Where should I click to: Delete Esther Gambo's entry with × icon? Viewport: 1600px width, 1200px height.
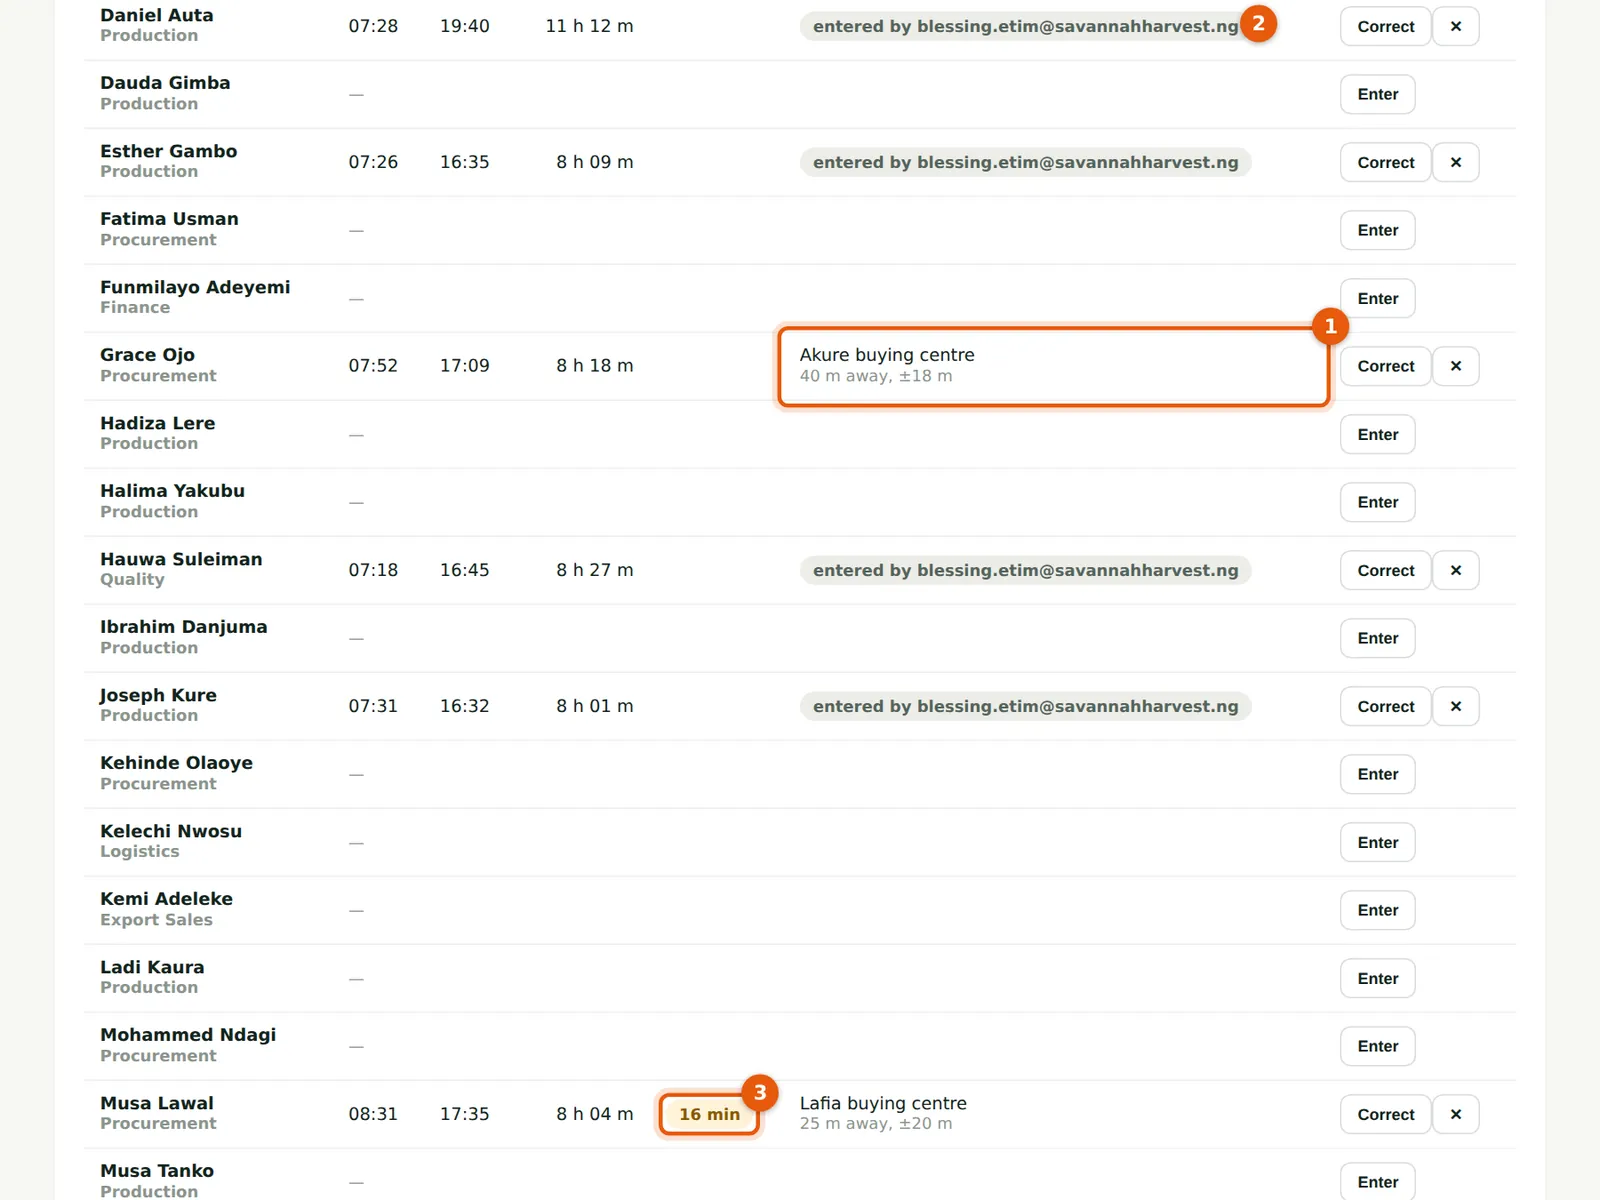point(1455,162)
